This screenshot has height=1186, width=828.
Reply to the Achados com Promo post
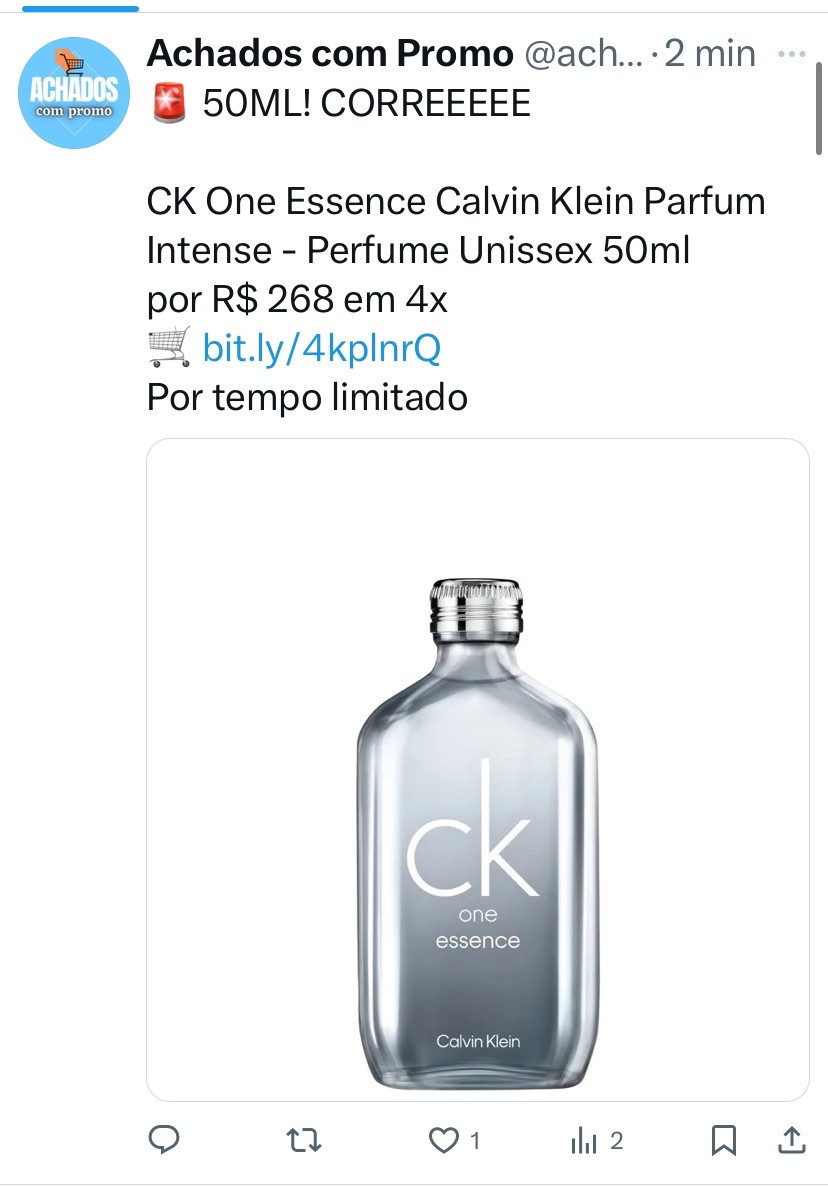164,1140
